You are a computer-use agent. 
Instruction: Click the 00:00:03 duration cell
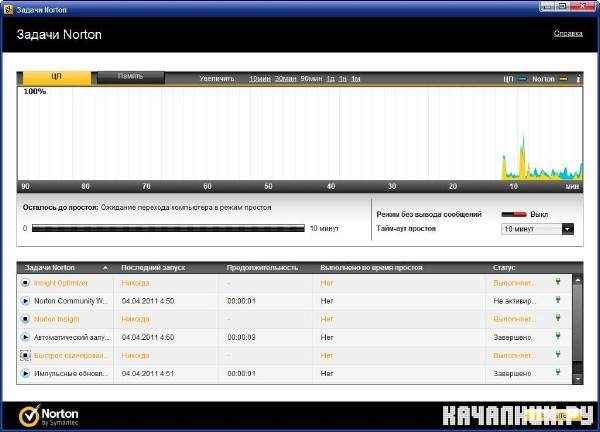pos(241,337)
